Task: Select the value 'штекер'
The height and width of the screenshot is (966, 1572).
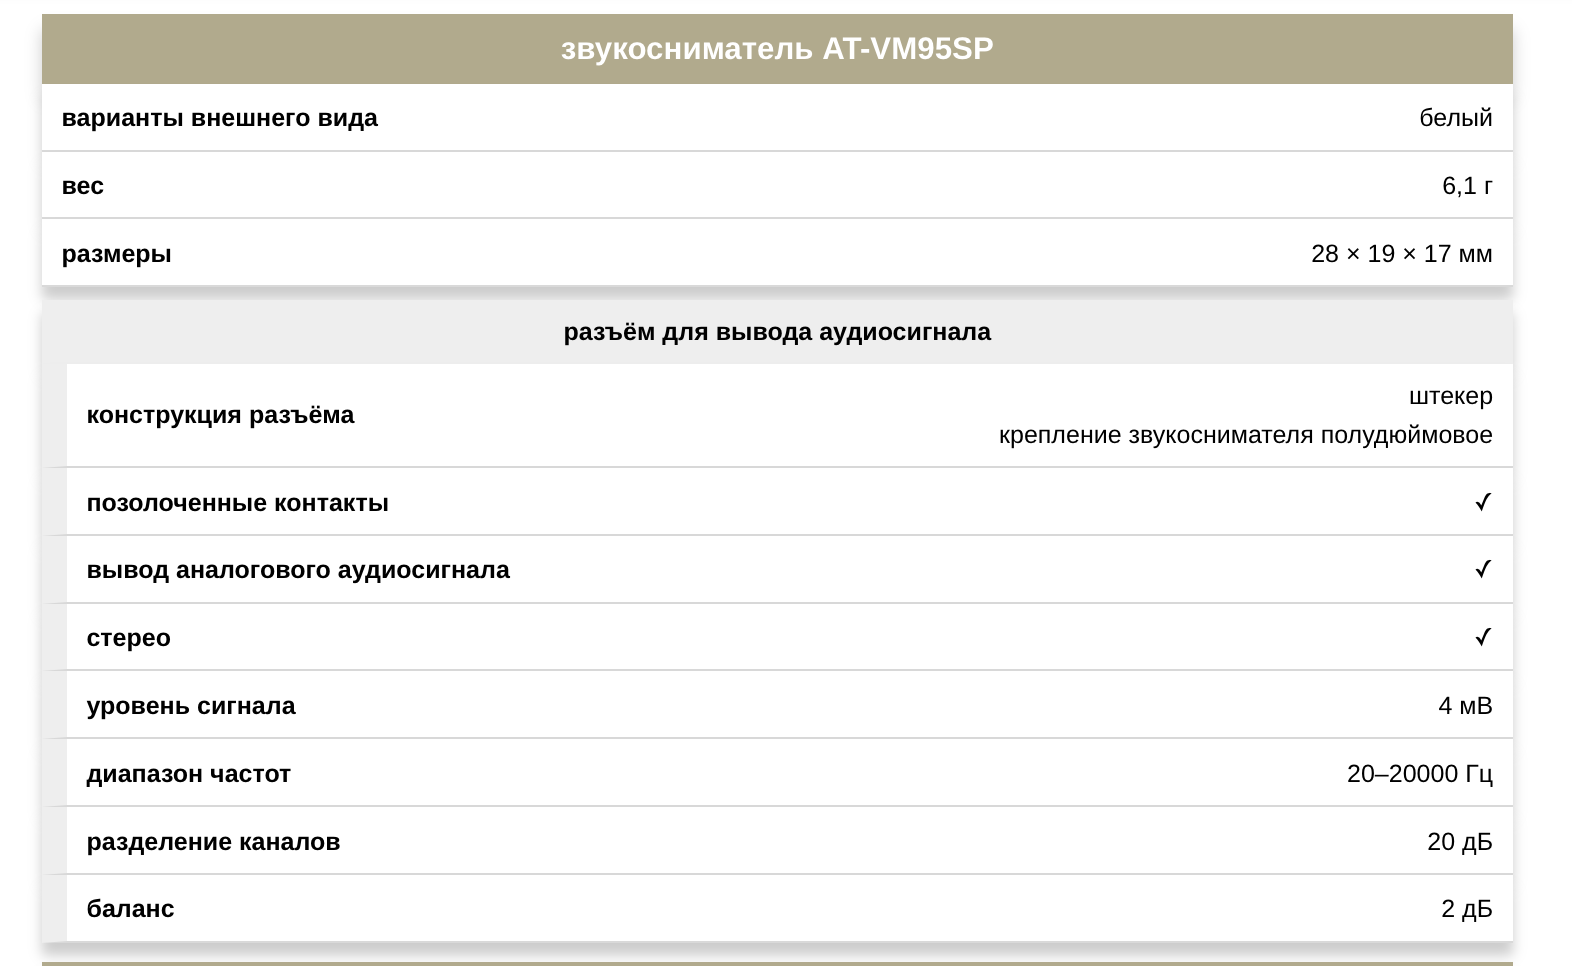Action: [1451, 396]
